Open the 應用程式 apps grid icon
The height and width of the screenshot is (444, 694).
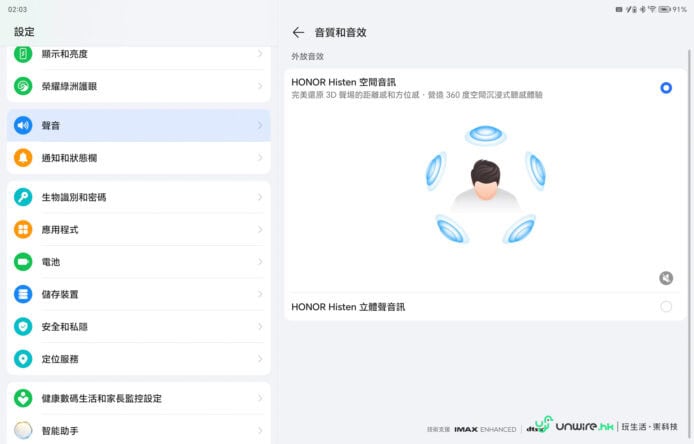coord(23,230)
